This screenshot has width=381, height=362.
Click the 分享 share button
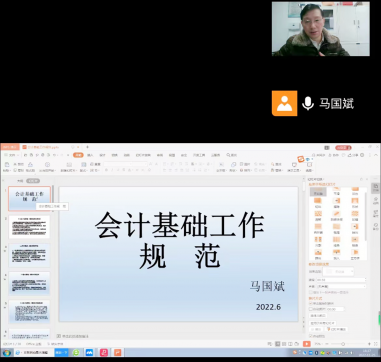click(353, 155)
